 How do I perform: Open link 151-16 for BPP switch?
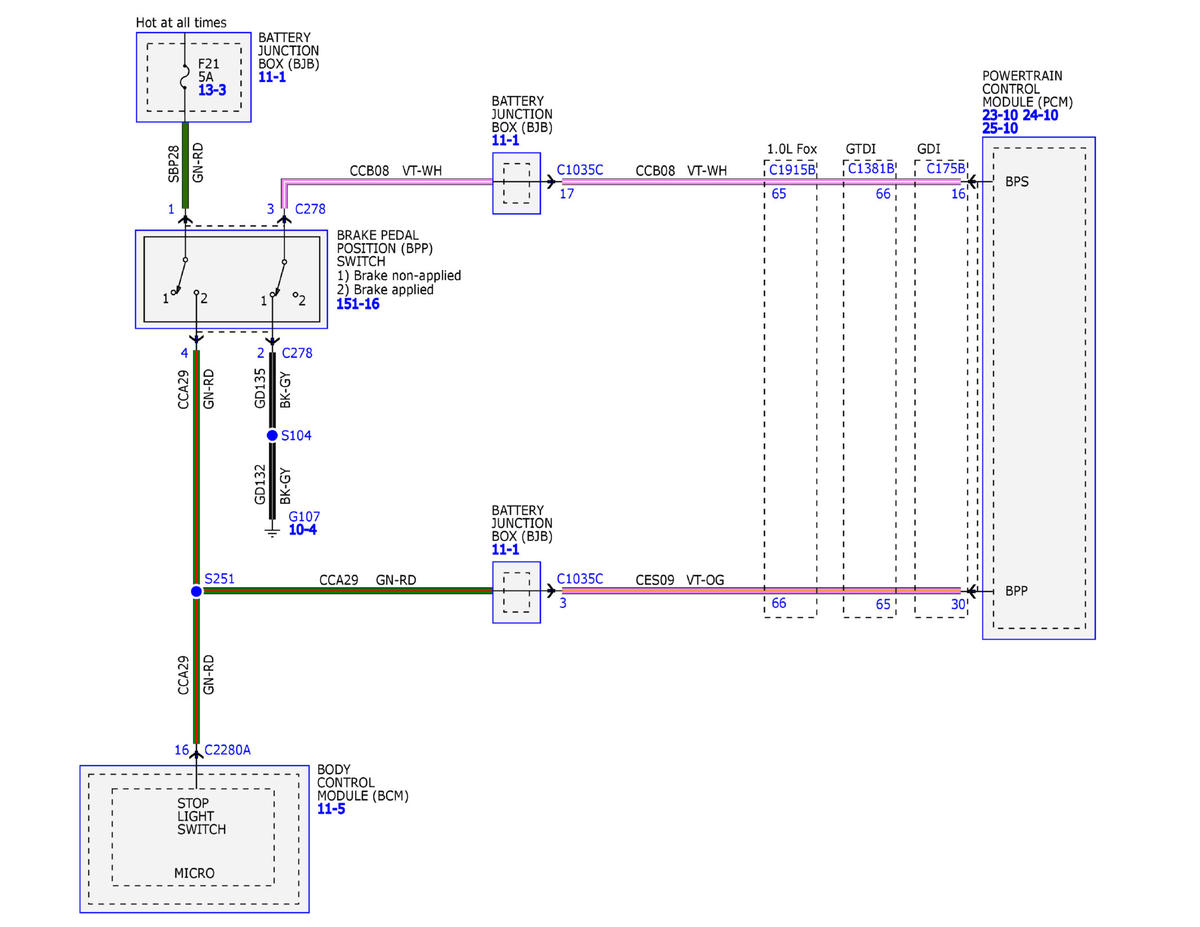coord(358,304)
